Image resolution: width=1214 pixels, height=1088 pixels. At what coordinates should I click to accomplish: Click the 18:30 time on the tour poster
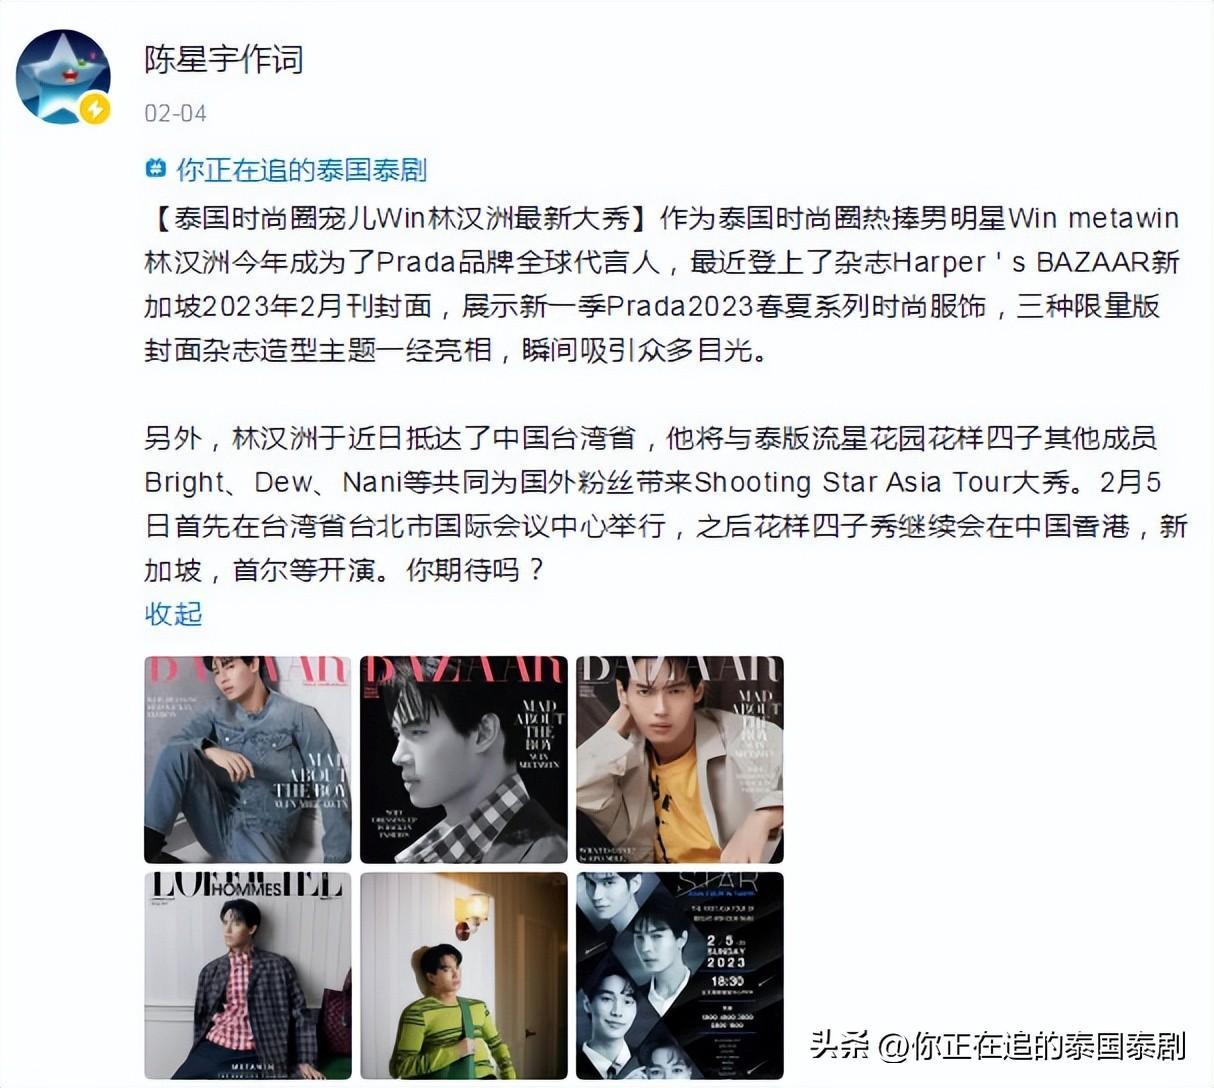[727, 982]
